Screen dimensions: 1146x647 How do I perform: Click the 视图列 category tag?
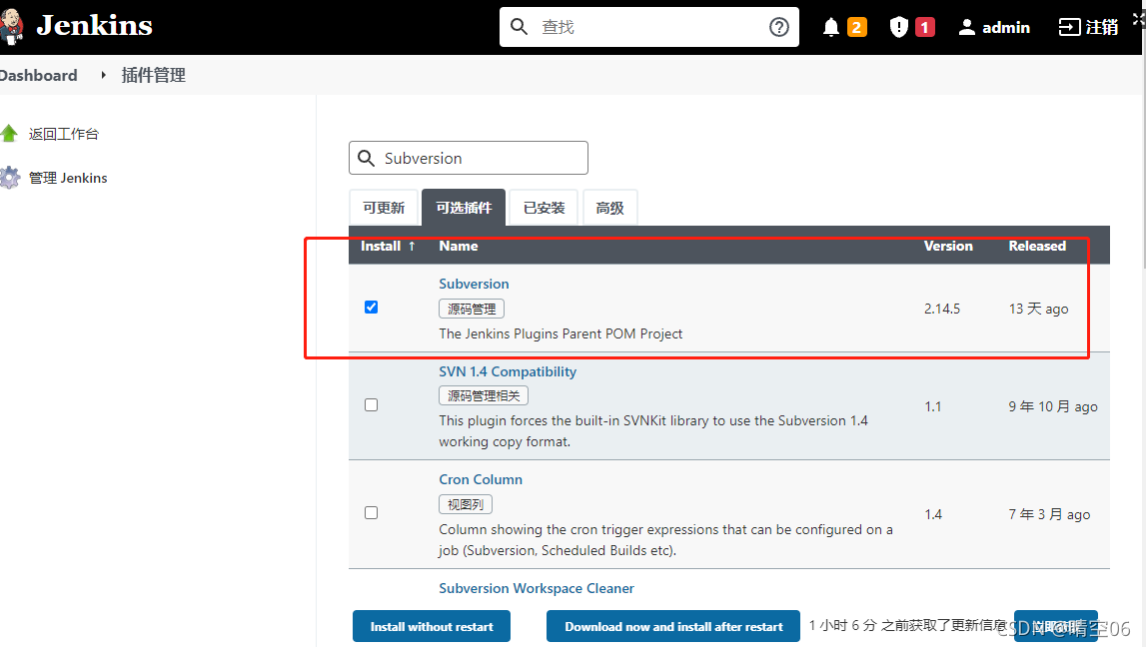tap(466, 504)
